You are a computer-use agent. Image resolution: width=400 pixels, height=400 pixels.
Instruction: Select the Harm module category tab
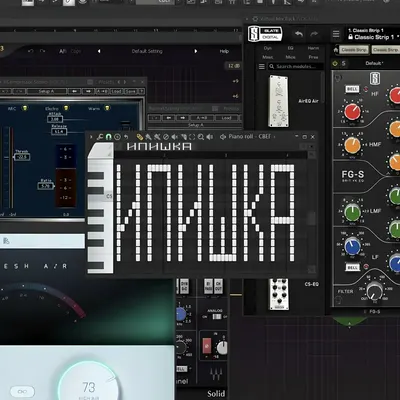tap(313, 48)
